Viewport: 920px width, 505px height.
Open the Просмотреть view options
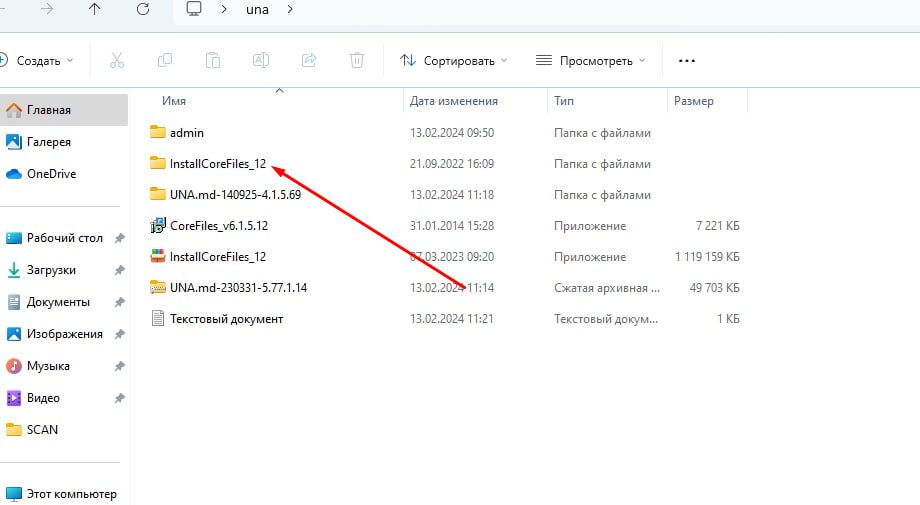click(x=590, y=60)
